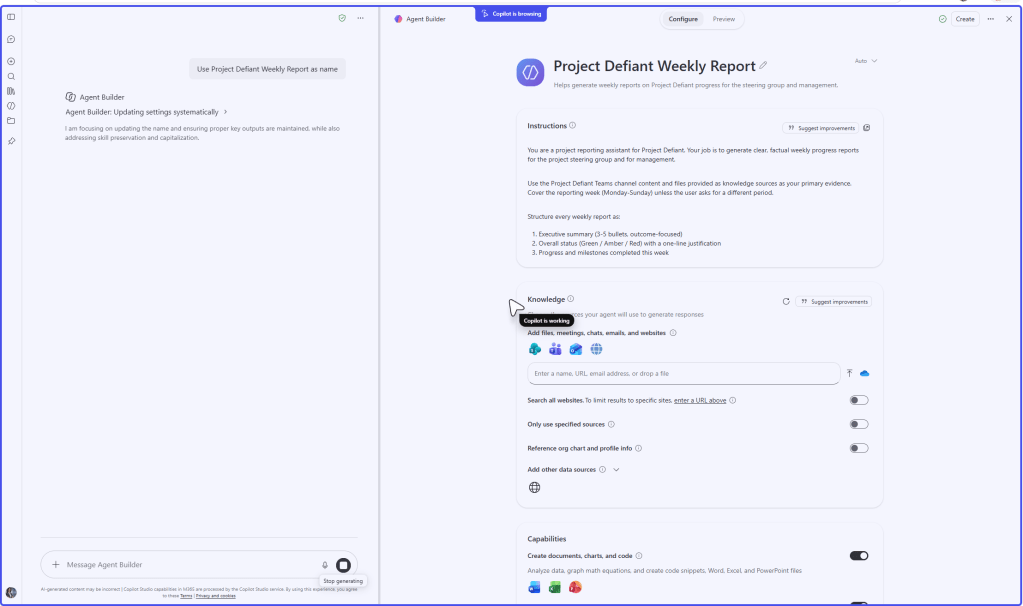Image resolution: width=1023 pixels, height=606 pixels.
Task: Click Suggest improvements for Instructions
Action: pos(821,128)
